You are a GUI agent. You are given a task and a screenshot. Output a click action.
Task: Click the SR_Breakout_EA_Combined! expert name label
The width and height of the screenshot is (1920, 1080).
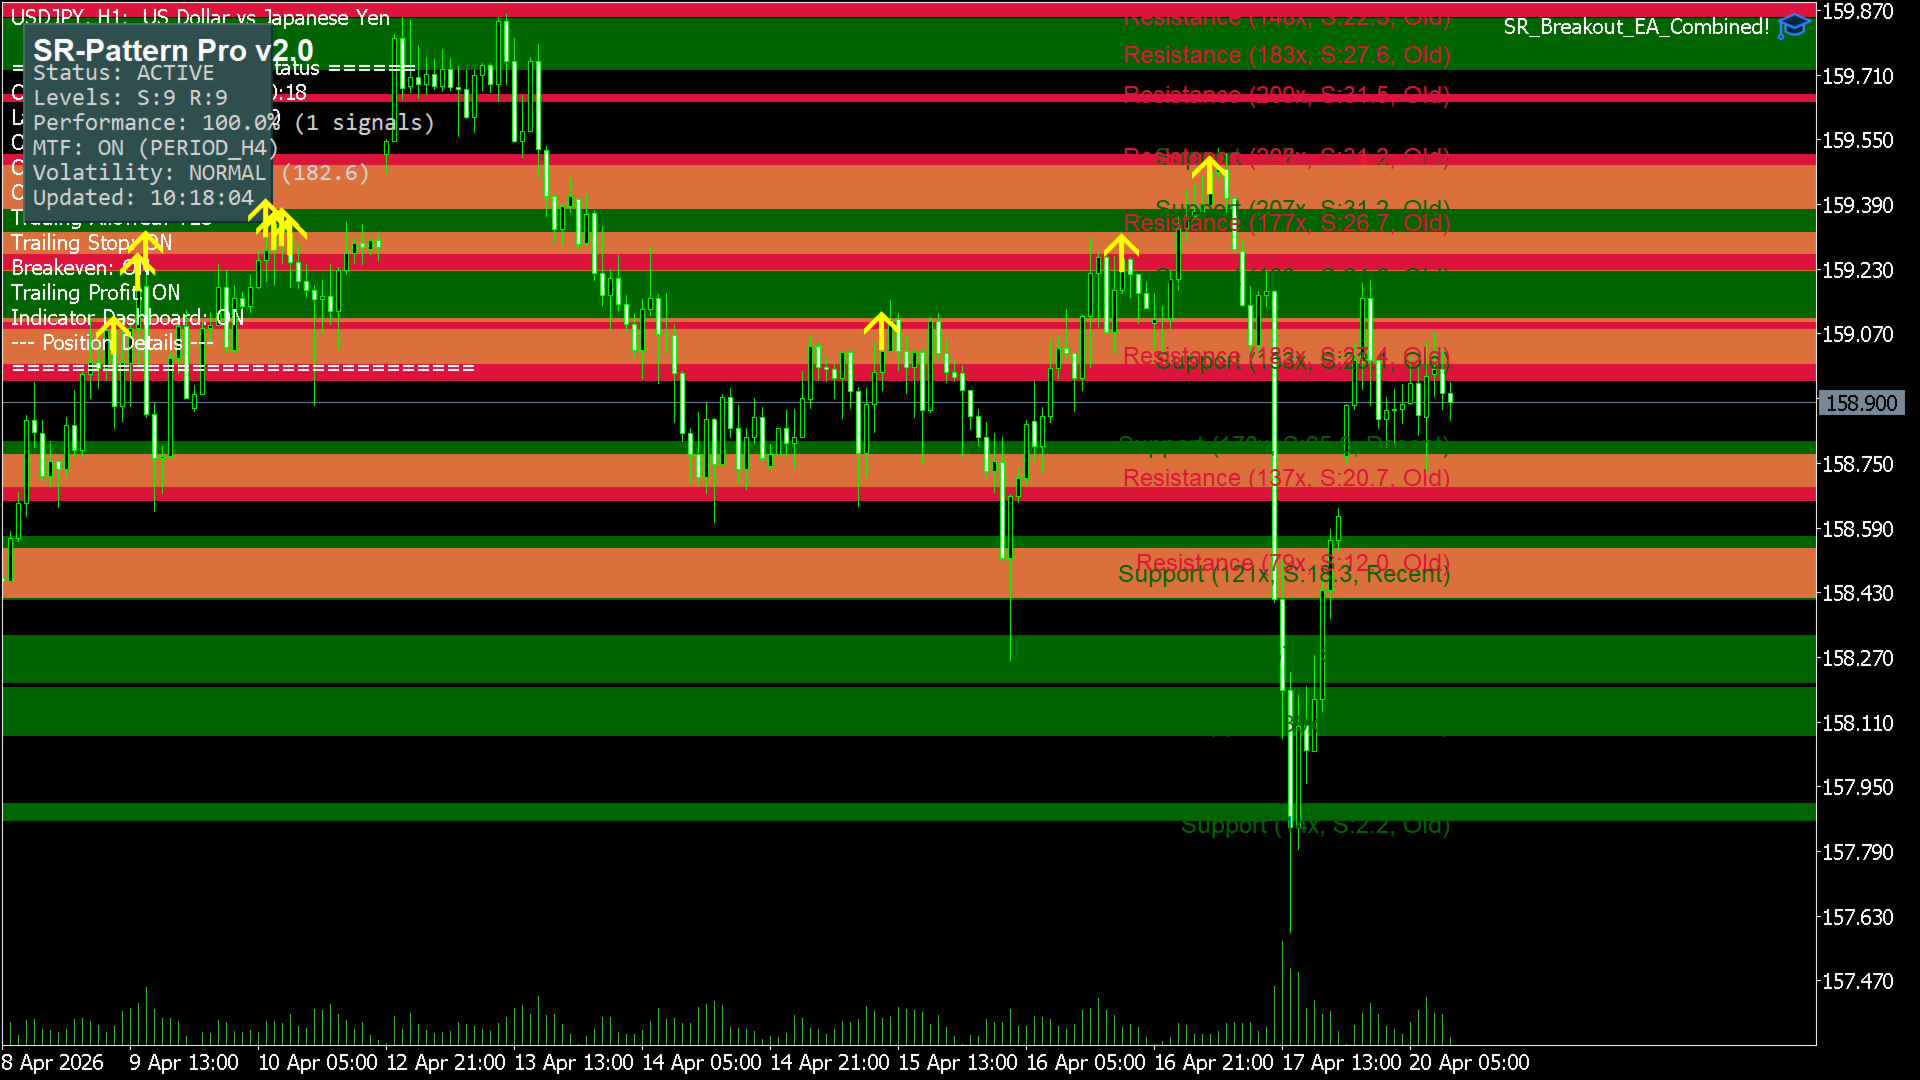tap(1636, 27)
